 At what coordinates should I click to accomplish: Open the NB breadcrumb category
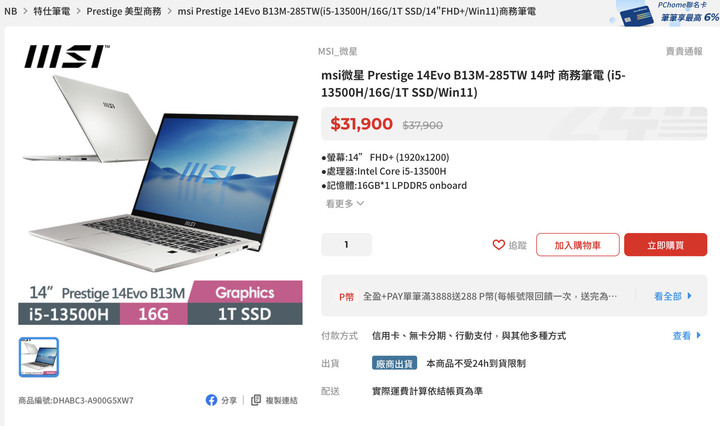point(11,11)
